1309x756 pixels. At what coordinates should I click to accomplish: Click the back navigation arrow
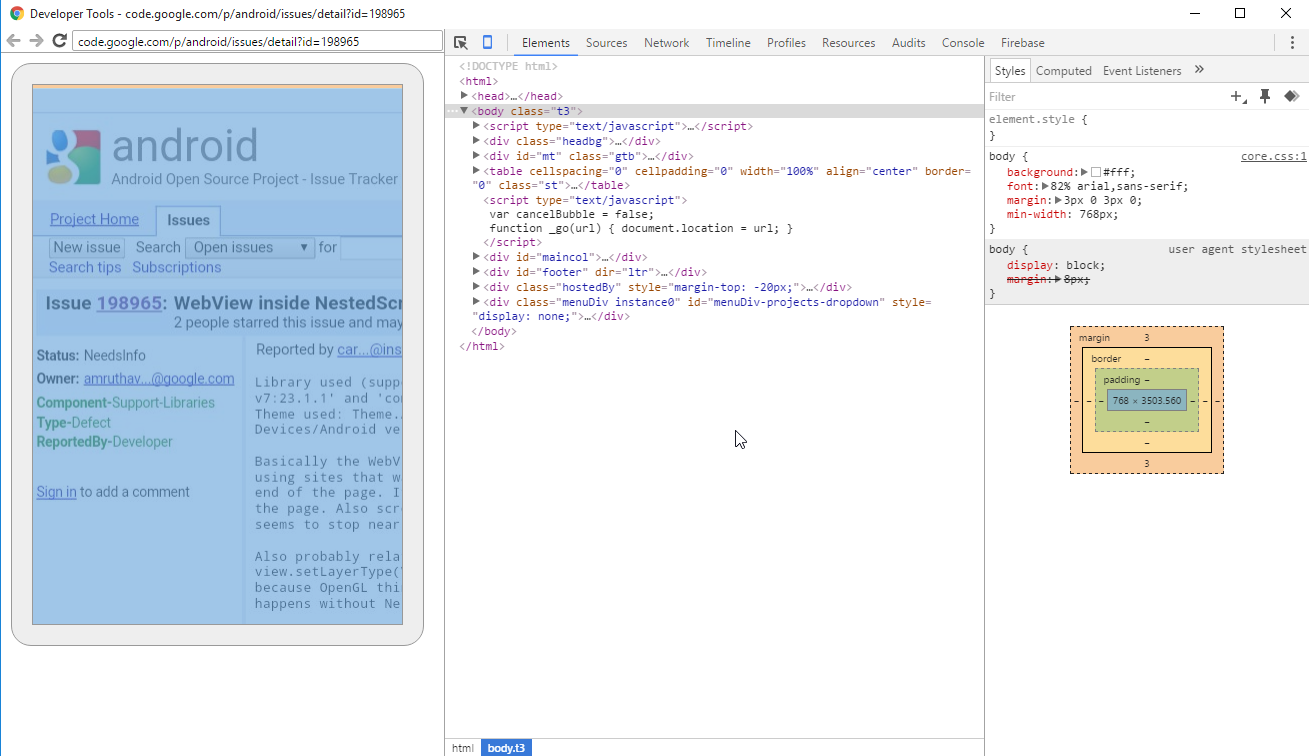(13, 41)
